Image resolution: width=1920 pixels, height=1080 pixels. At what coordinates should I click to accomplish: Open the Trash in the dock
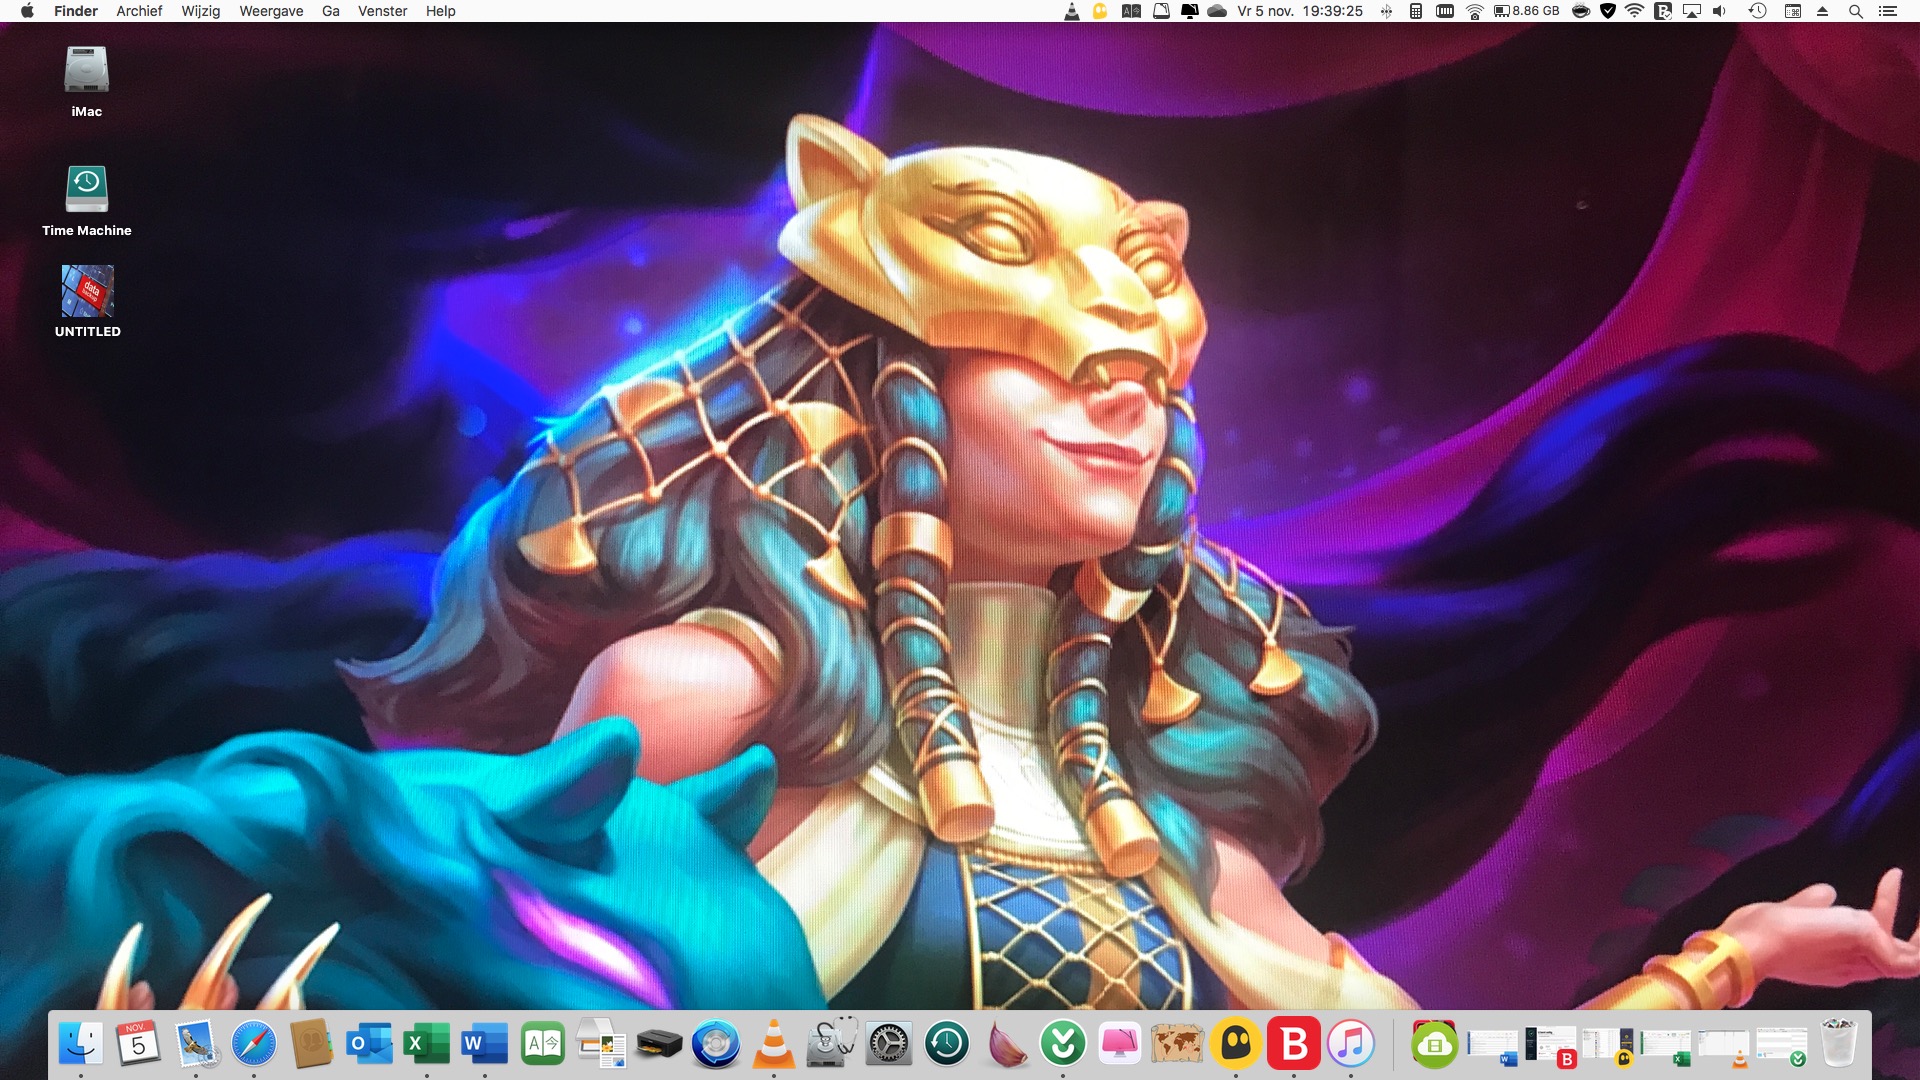pos(1838,1044)
